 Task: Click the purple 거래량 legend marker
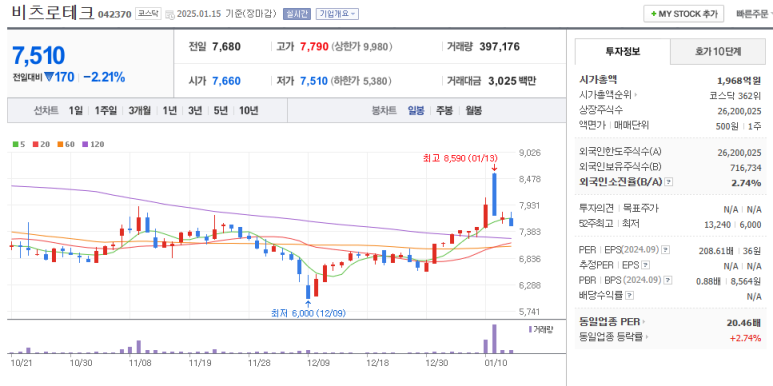coord(530,329)
